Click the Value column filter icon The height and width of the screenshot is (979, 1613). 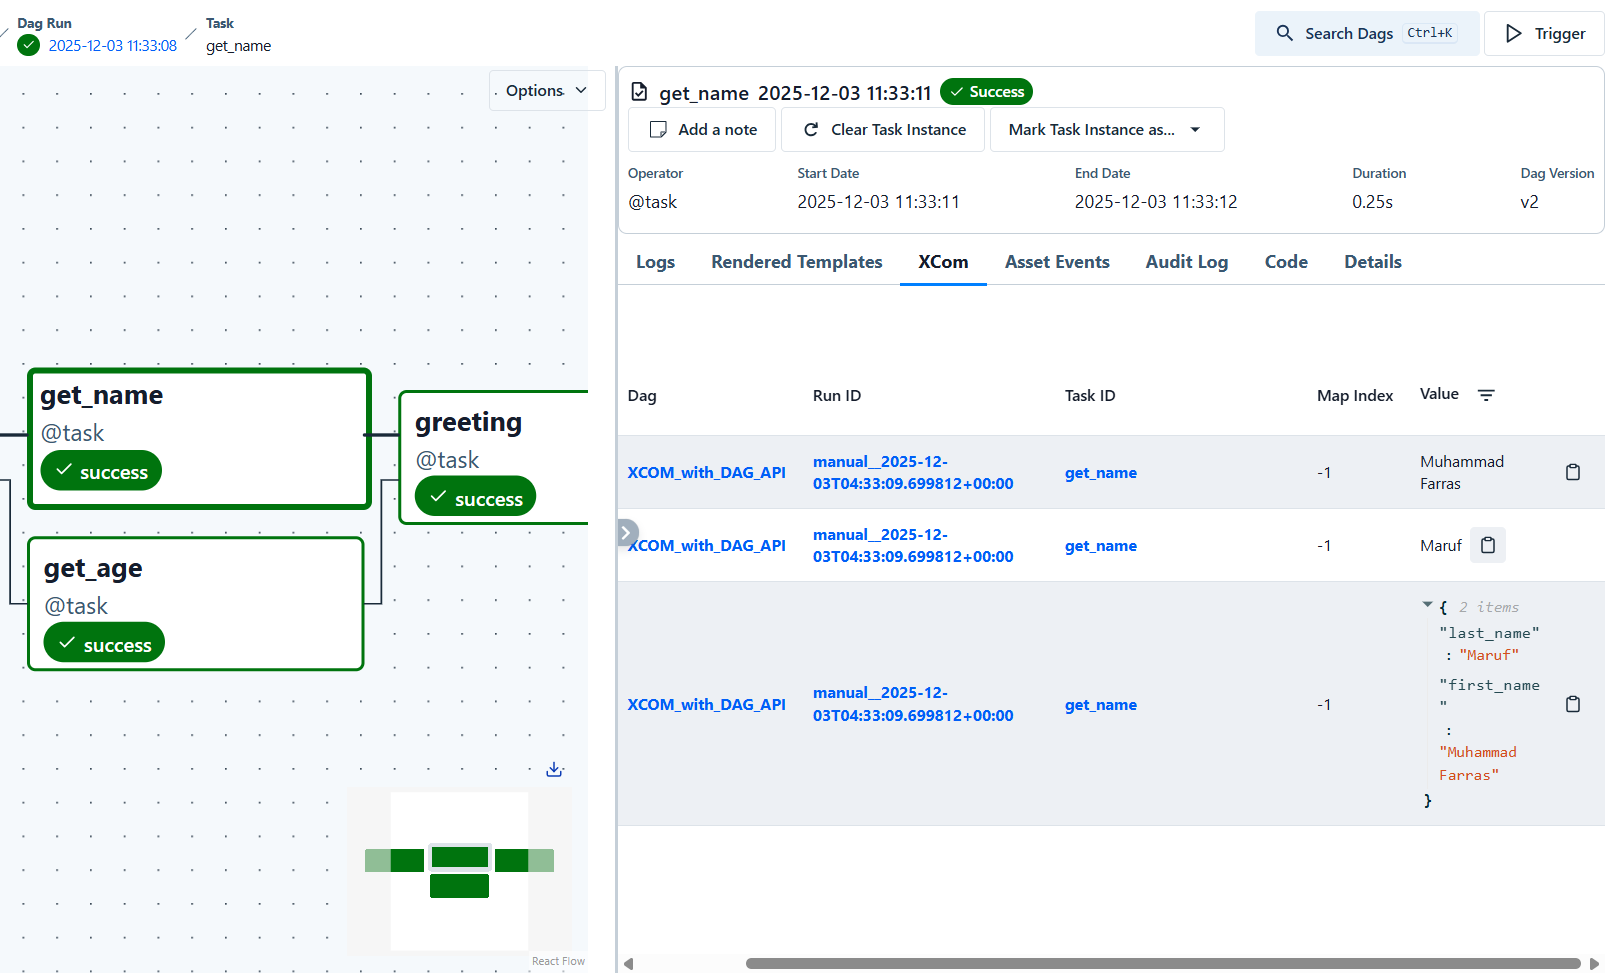click(x=1486, y=395)
